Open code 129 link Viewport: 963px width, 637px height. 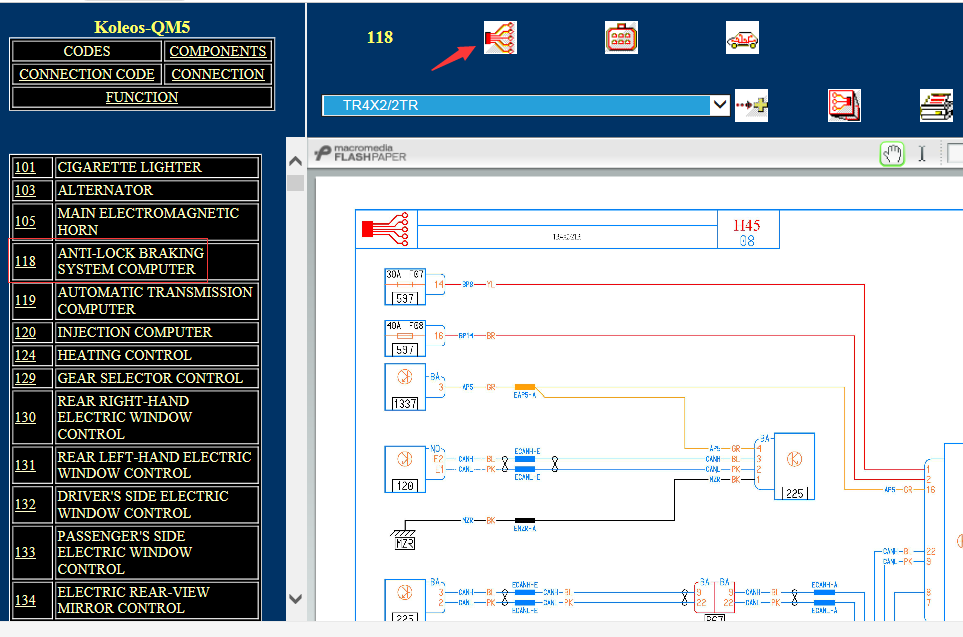coord(25,378)
